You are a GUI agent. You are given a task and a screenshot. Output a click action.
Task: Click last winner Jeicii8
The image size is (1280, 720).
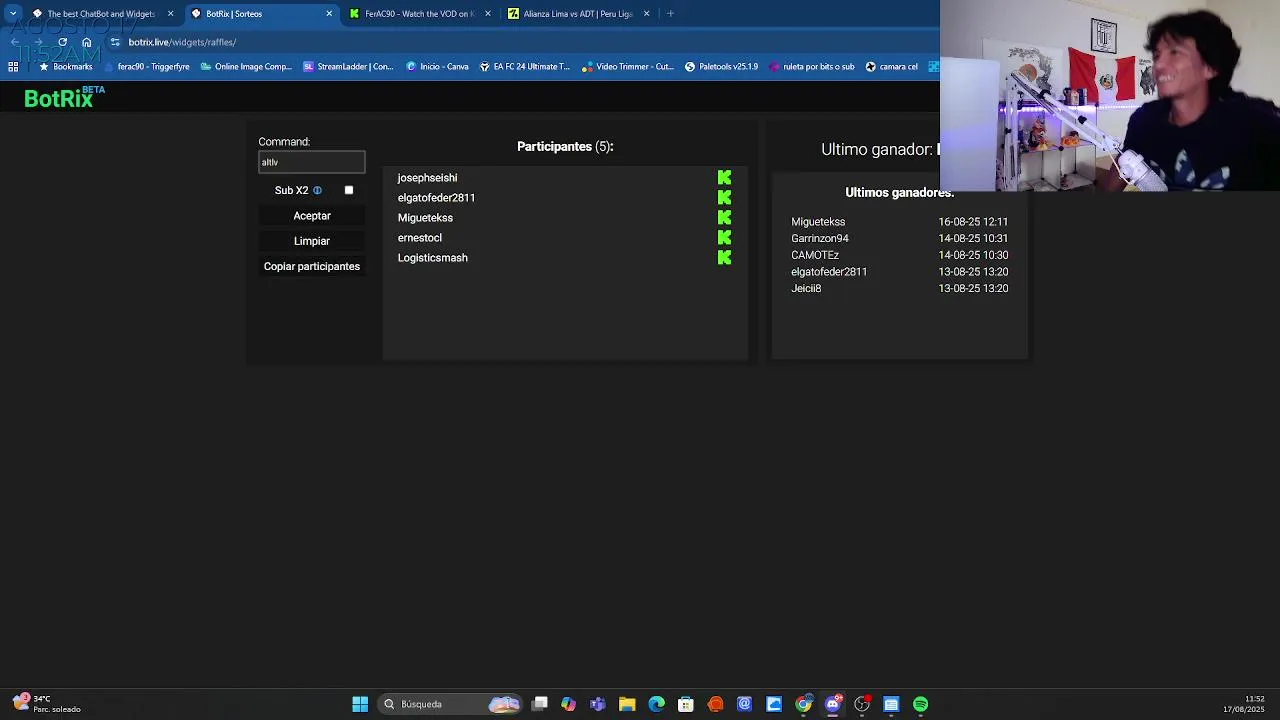806,289
